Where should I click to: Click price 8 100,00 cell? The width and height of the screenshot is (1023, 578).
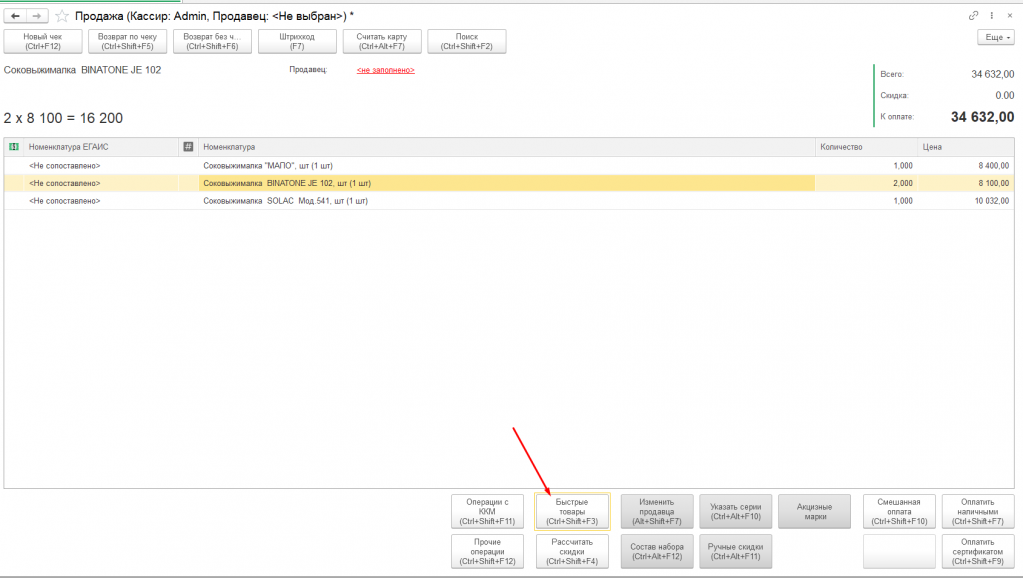(966, 183)
